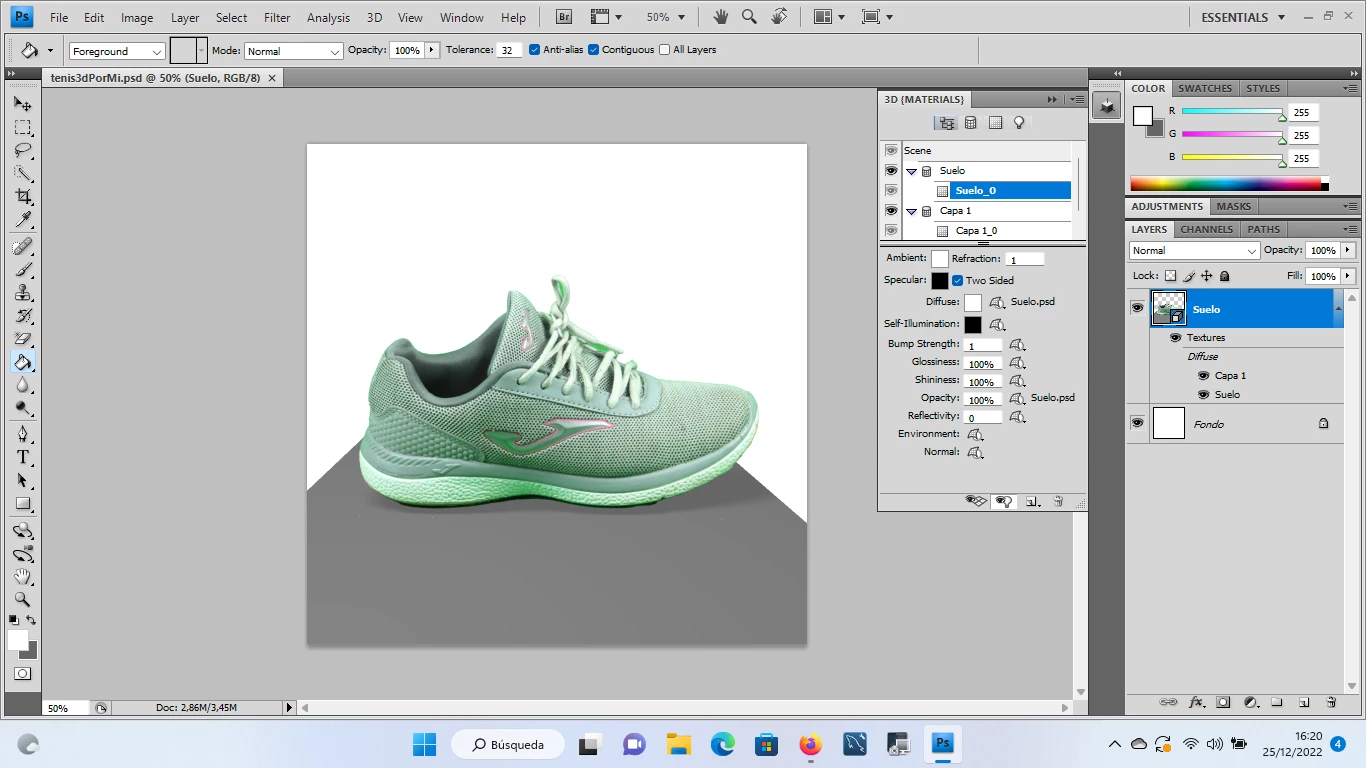Toggle the Anti-alias checkbox
This screenshot has width=1366, height=768.
pos(535,50)
